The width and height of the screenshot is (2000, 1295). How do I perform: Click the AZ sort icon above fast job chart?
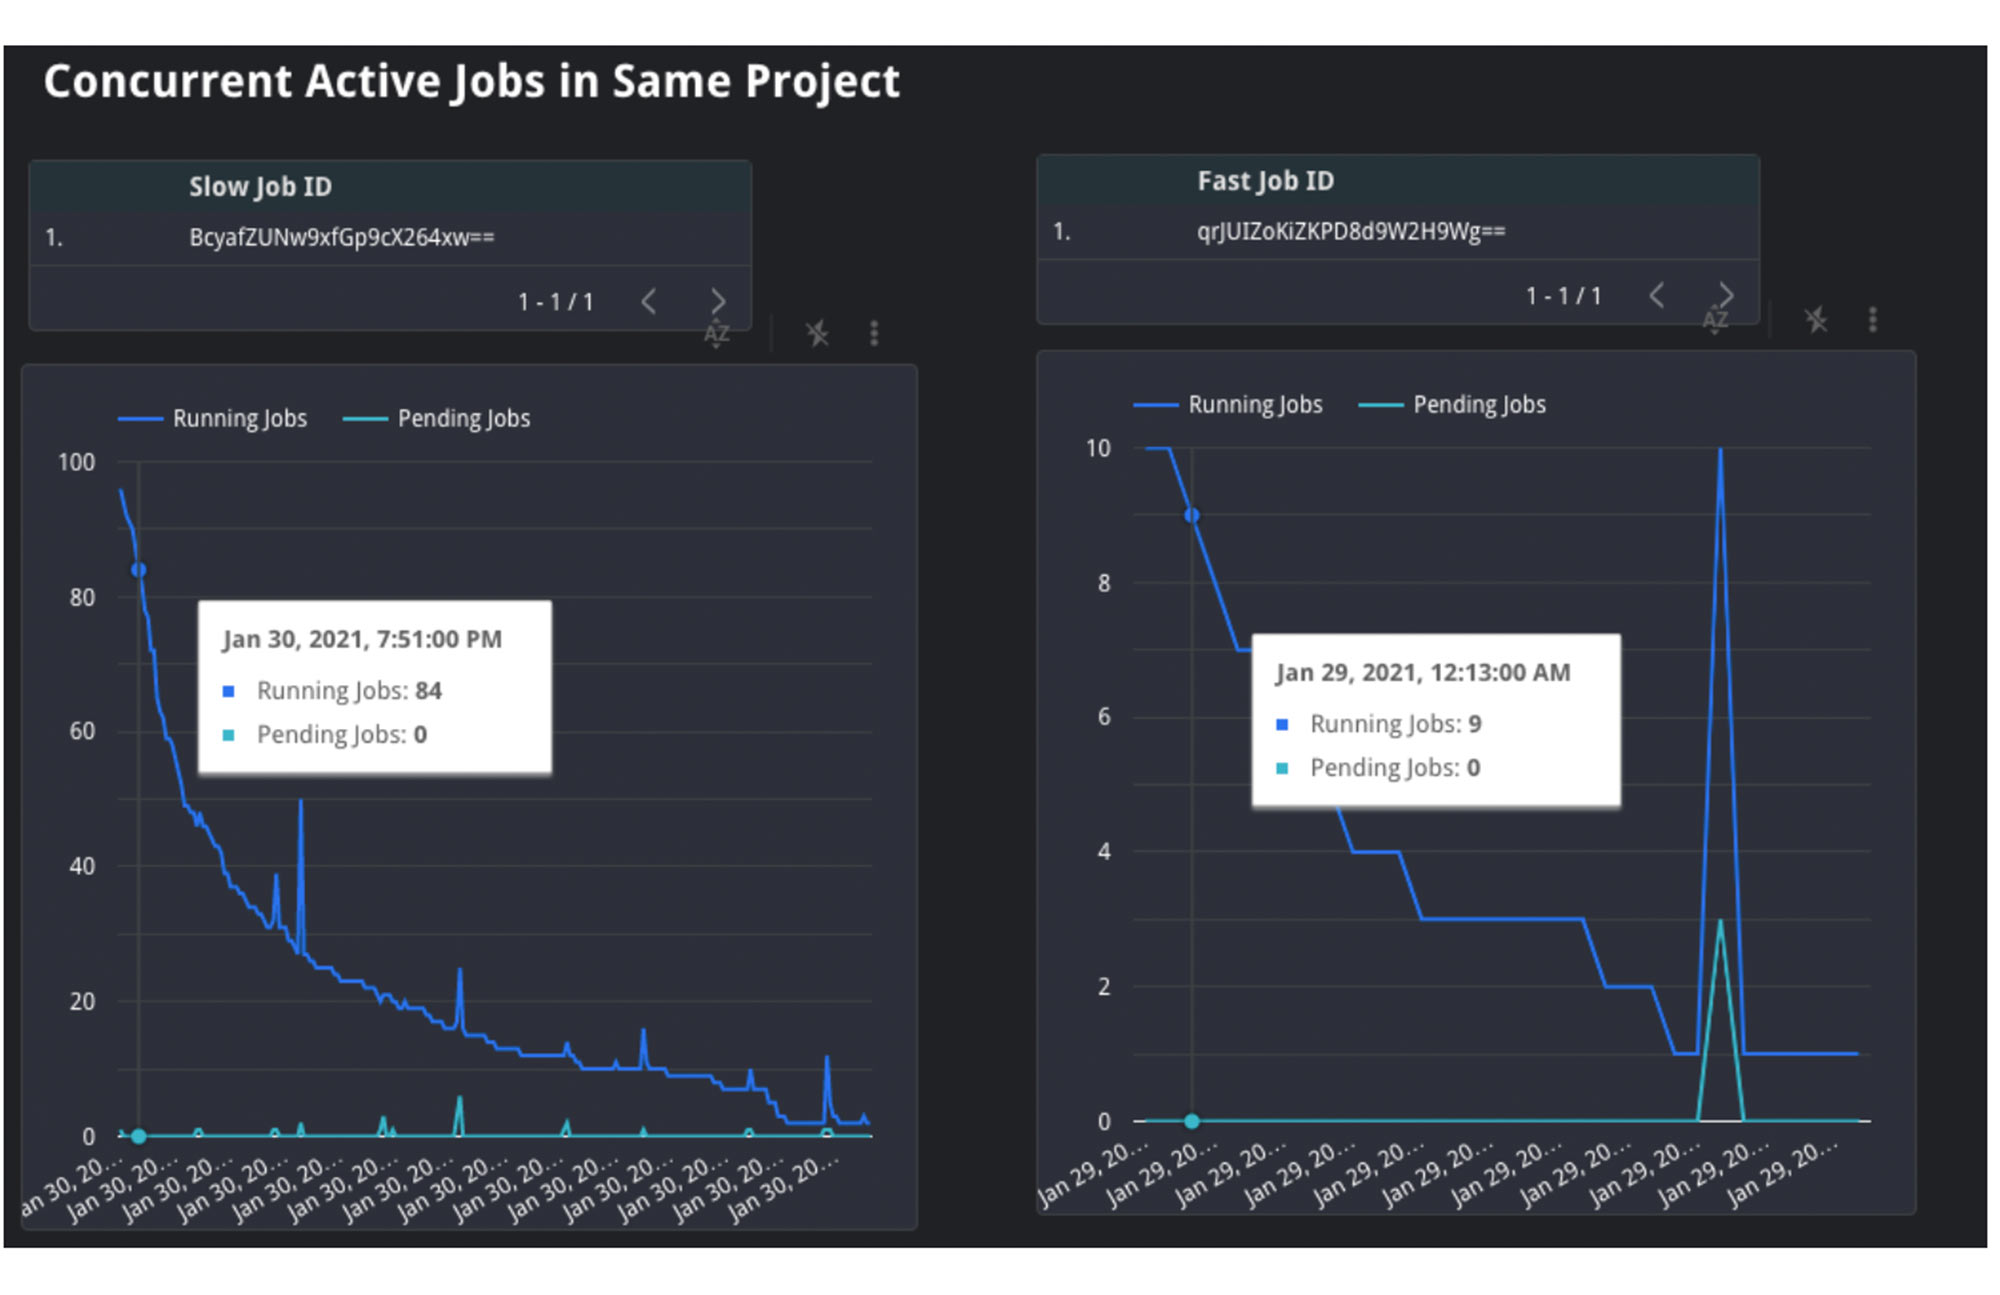1715,321
